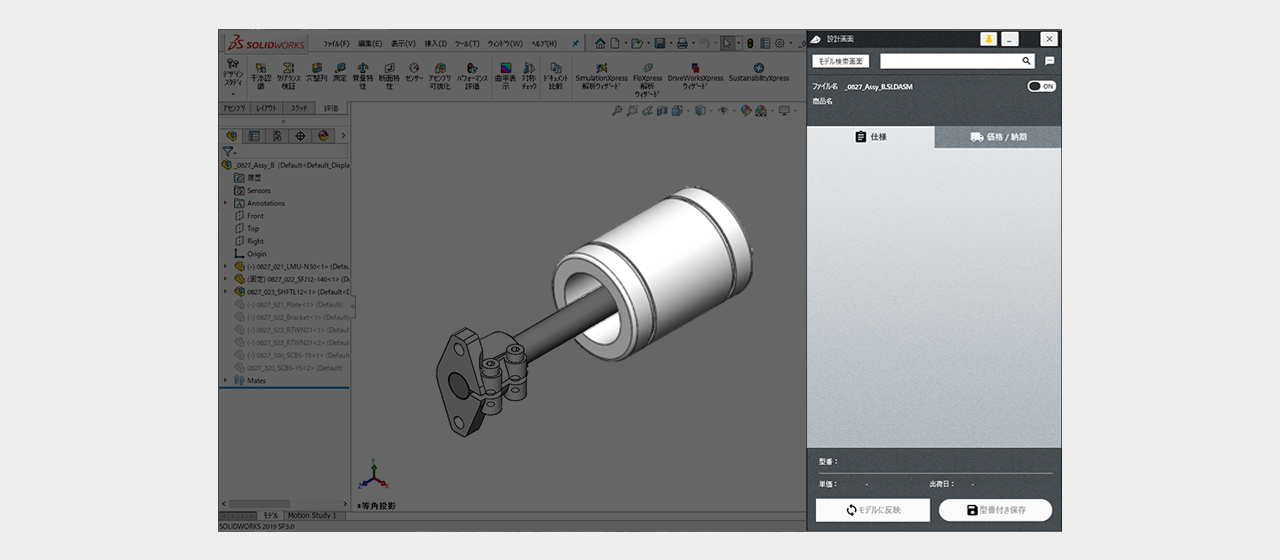The image size is (1280, 560).
Task: Expand the Annotations tree node
Action: pos(226,203)
